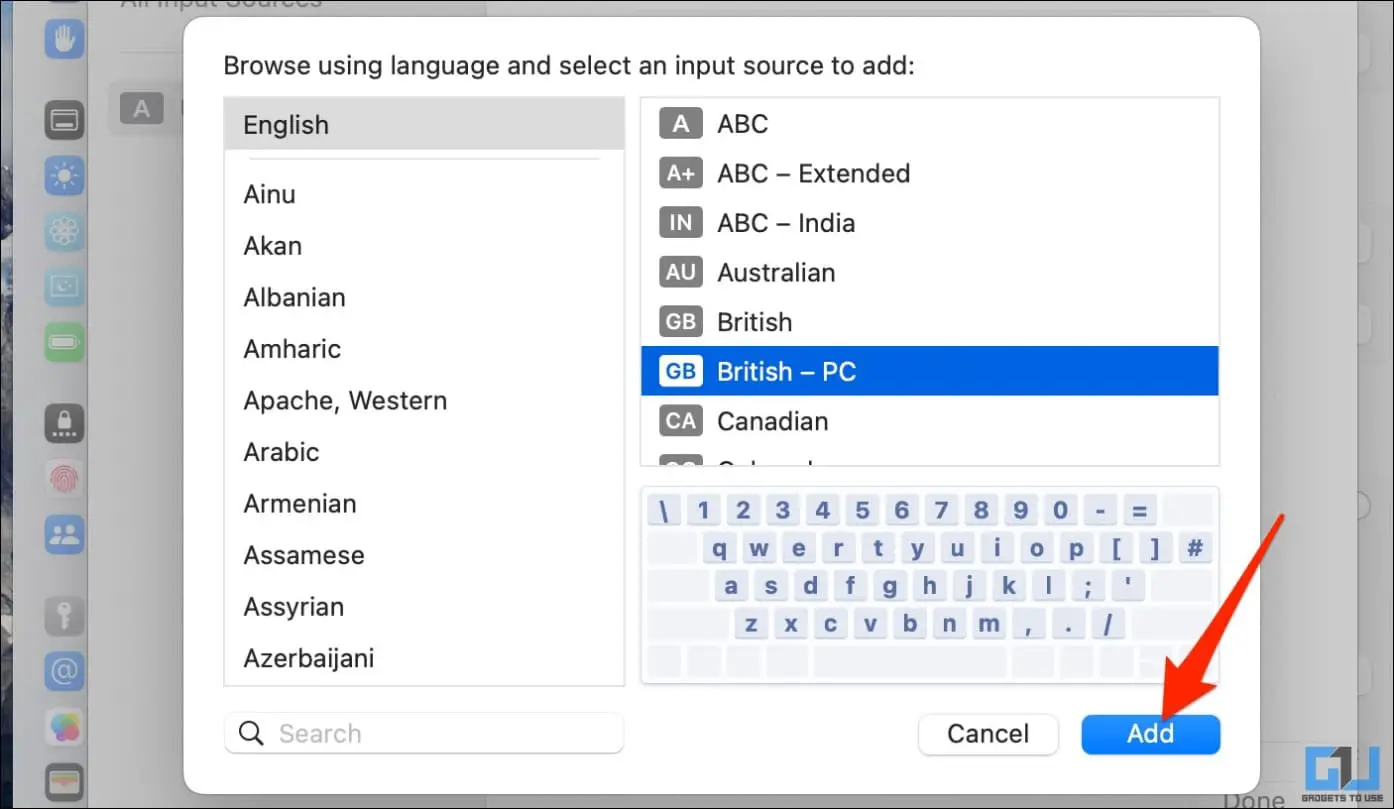Cancel the input source dialog
1394x809 pixels.
click(x=988, y=734)
